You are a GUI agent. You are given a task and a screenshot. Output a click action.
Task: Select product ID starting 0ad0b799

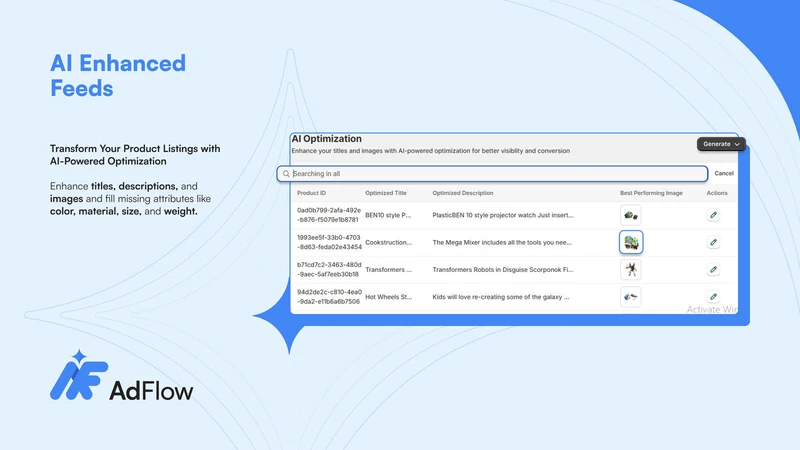329,215
